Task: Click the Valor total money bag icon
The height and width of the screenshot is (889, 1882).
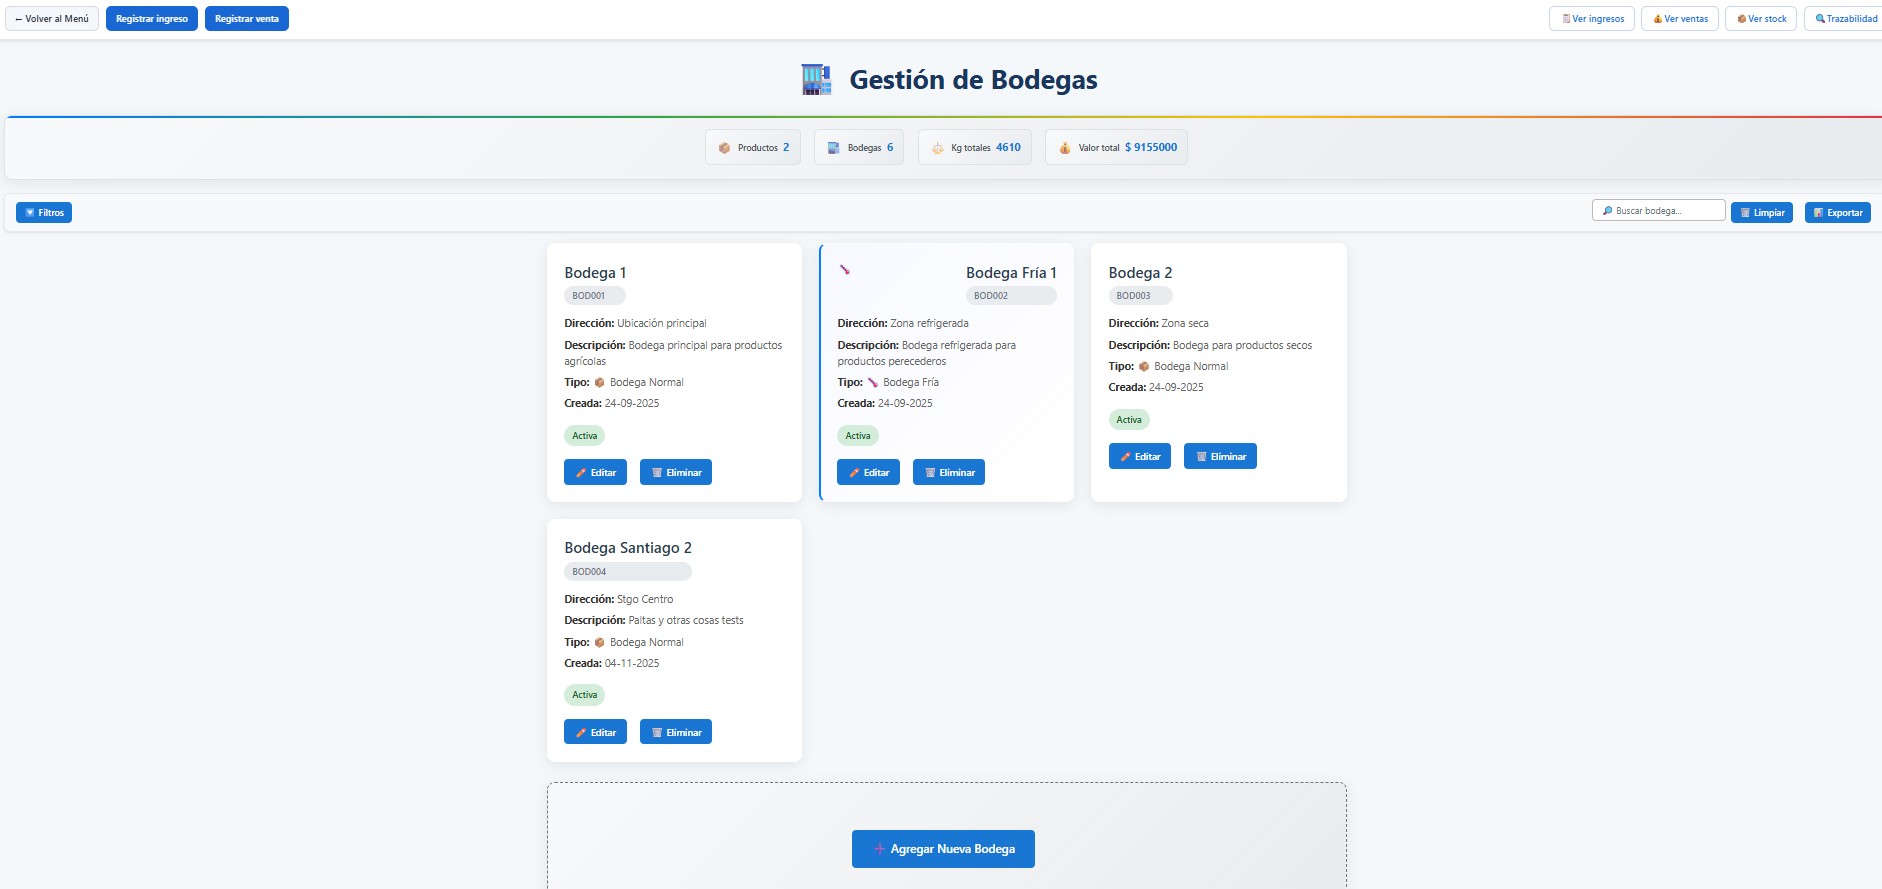Action: click(1065, 148)
